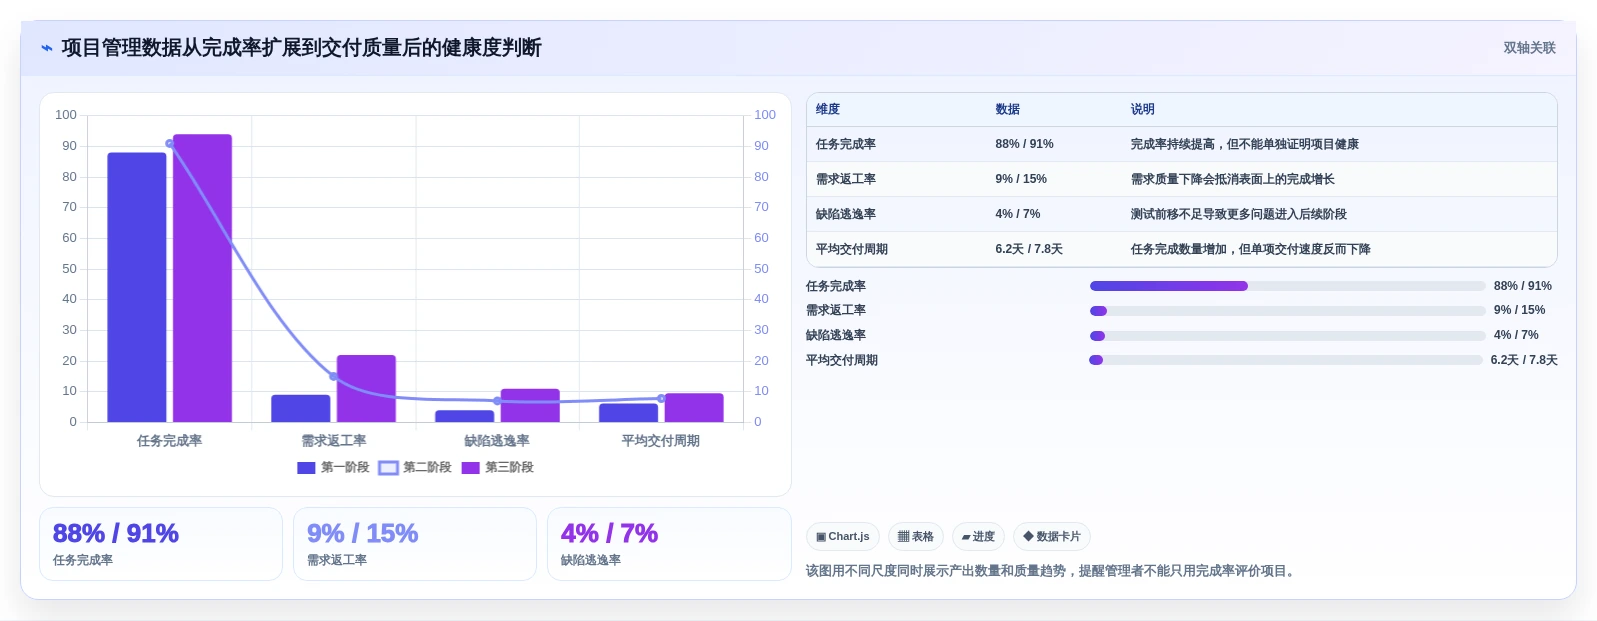Screen dimensions: 1597x621
Task: Click the 缺陷逃逸率 x-axis label
Action: coord(497,441)
